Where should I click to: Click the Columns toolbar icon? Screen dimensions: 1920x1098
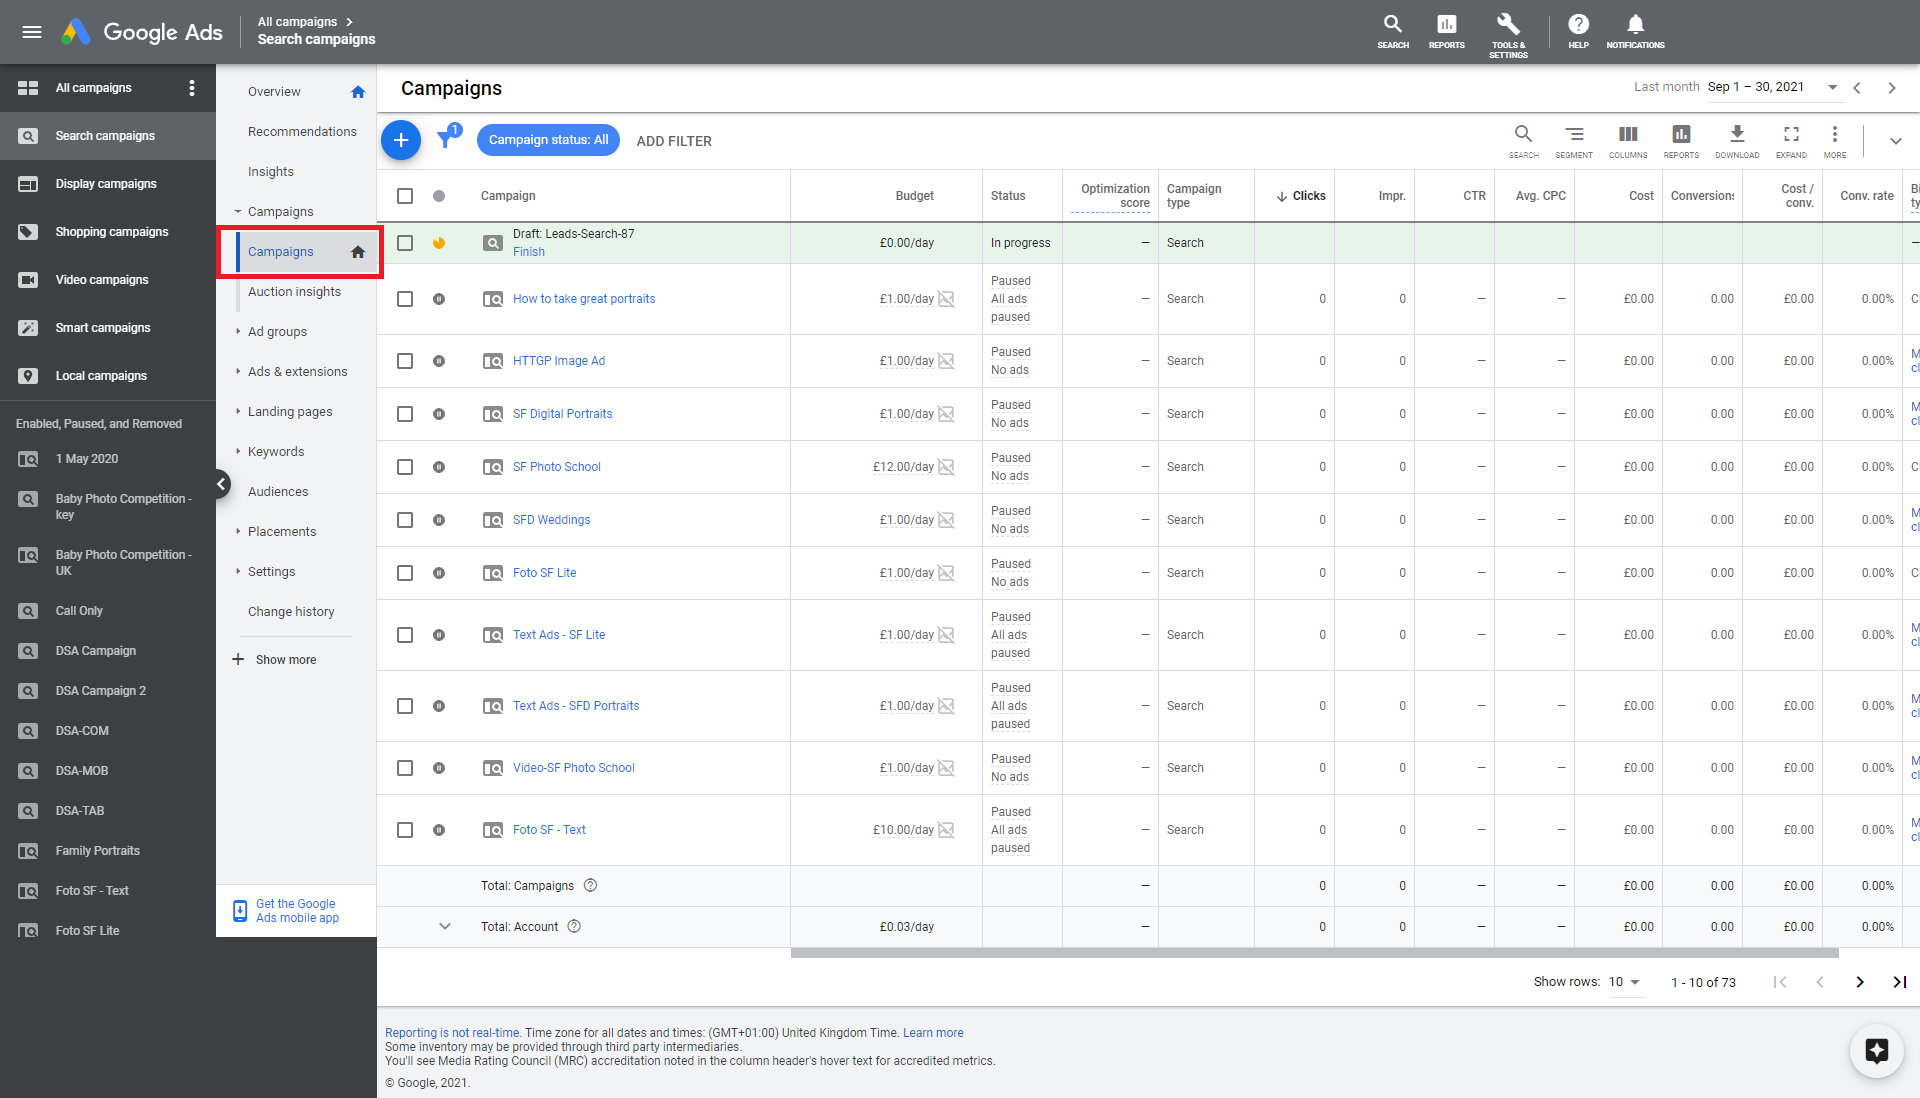(1627, 135)
